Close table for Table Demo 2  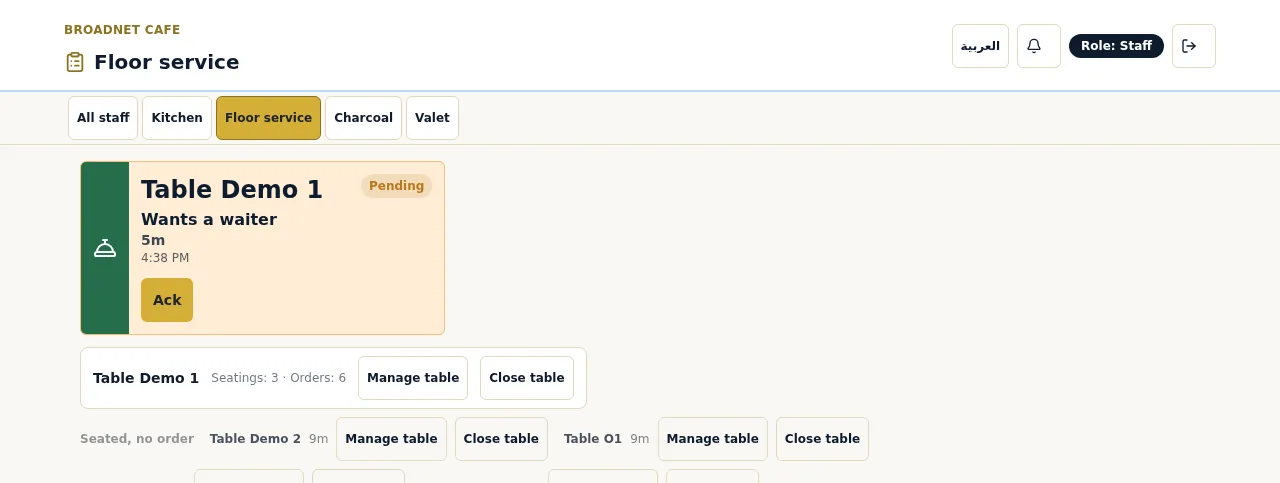coord(501,439)
